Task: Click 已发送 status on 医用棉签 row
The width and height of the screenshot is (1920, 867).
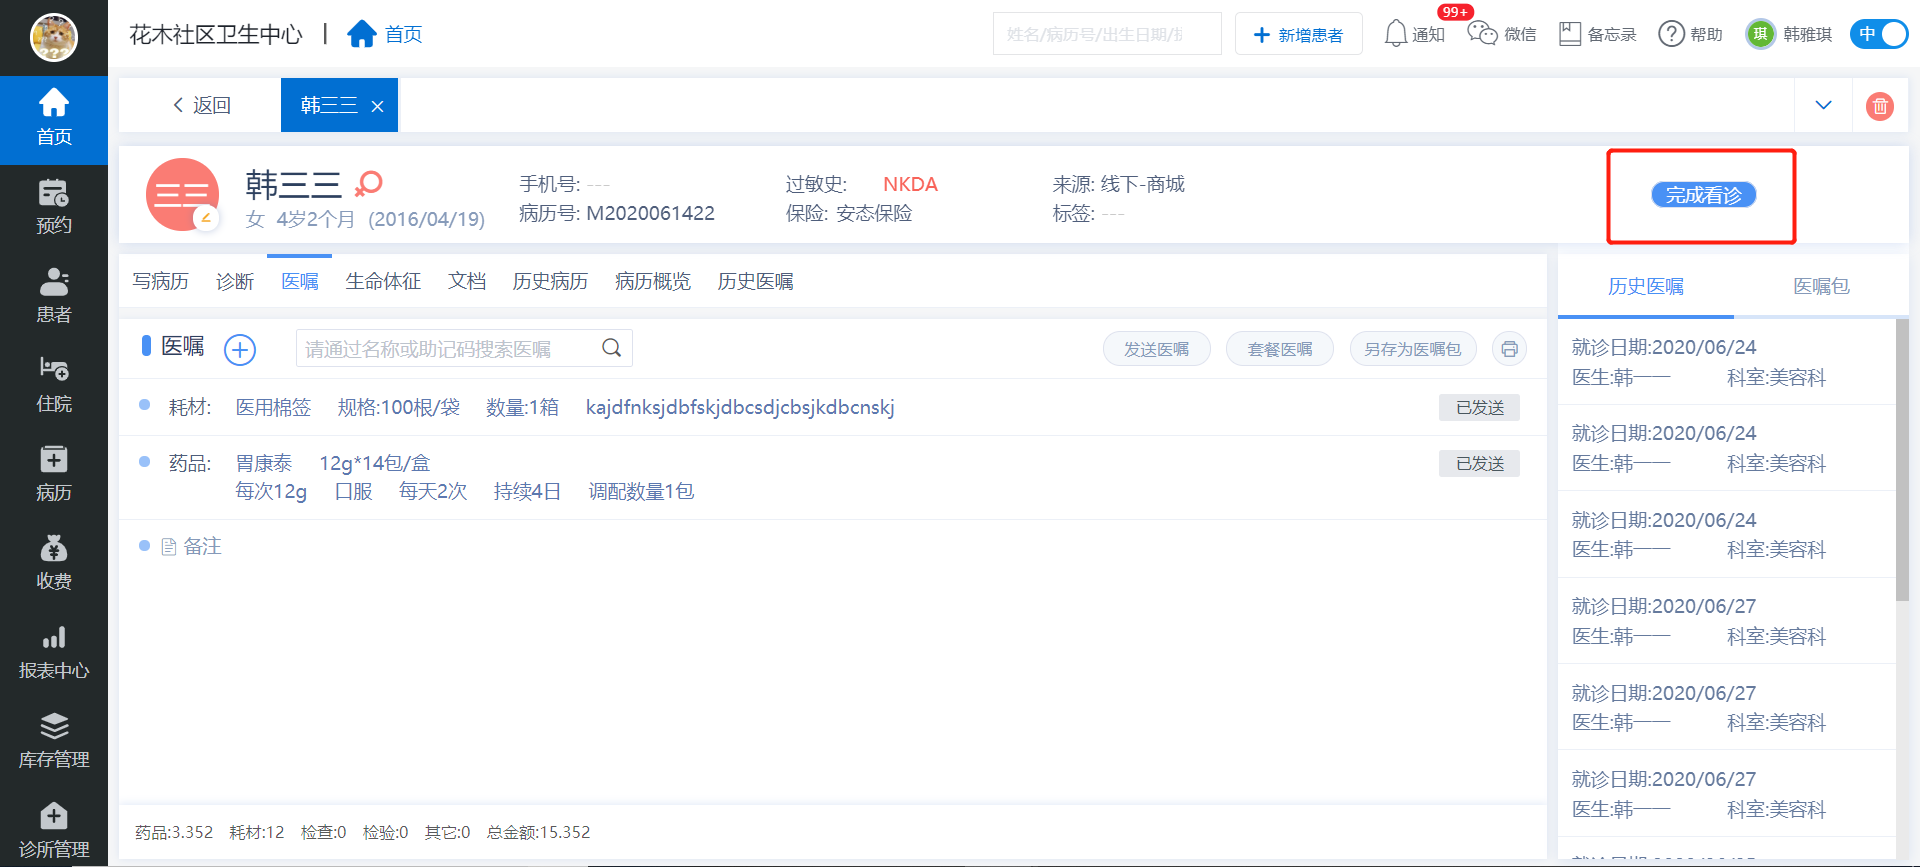Action: point(1480,407)
